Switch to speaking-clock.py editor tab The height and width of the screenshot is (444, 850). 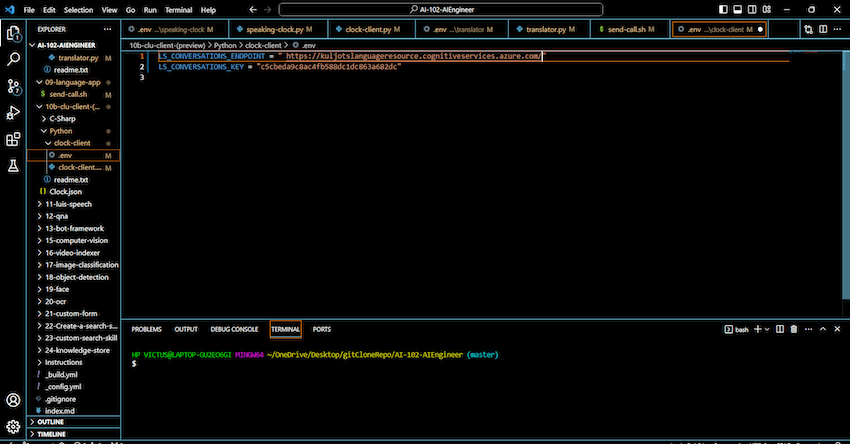tap(278, 29)
